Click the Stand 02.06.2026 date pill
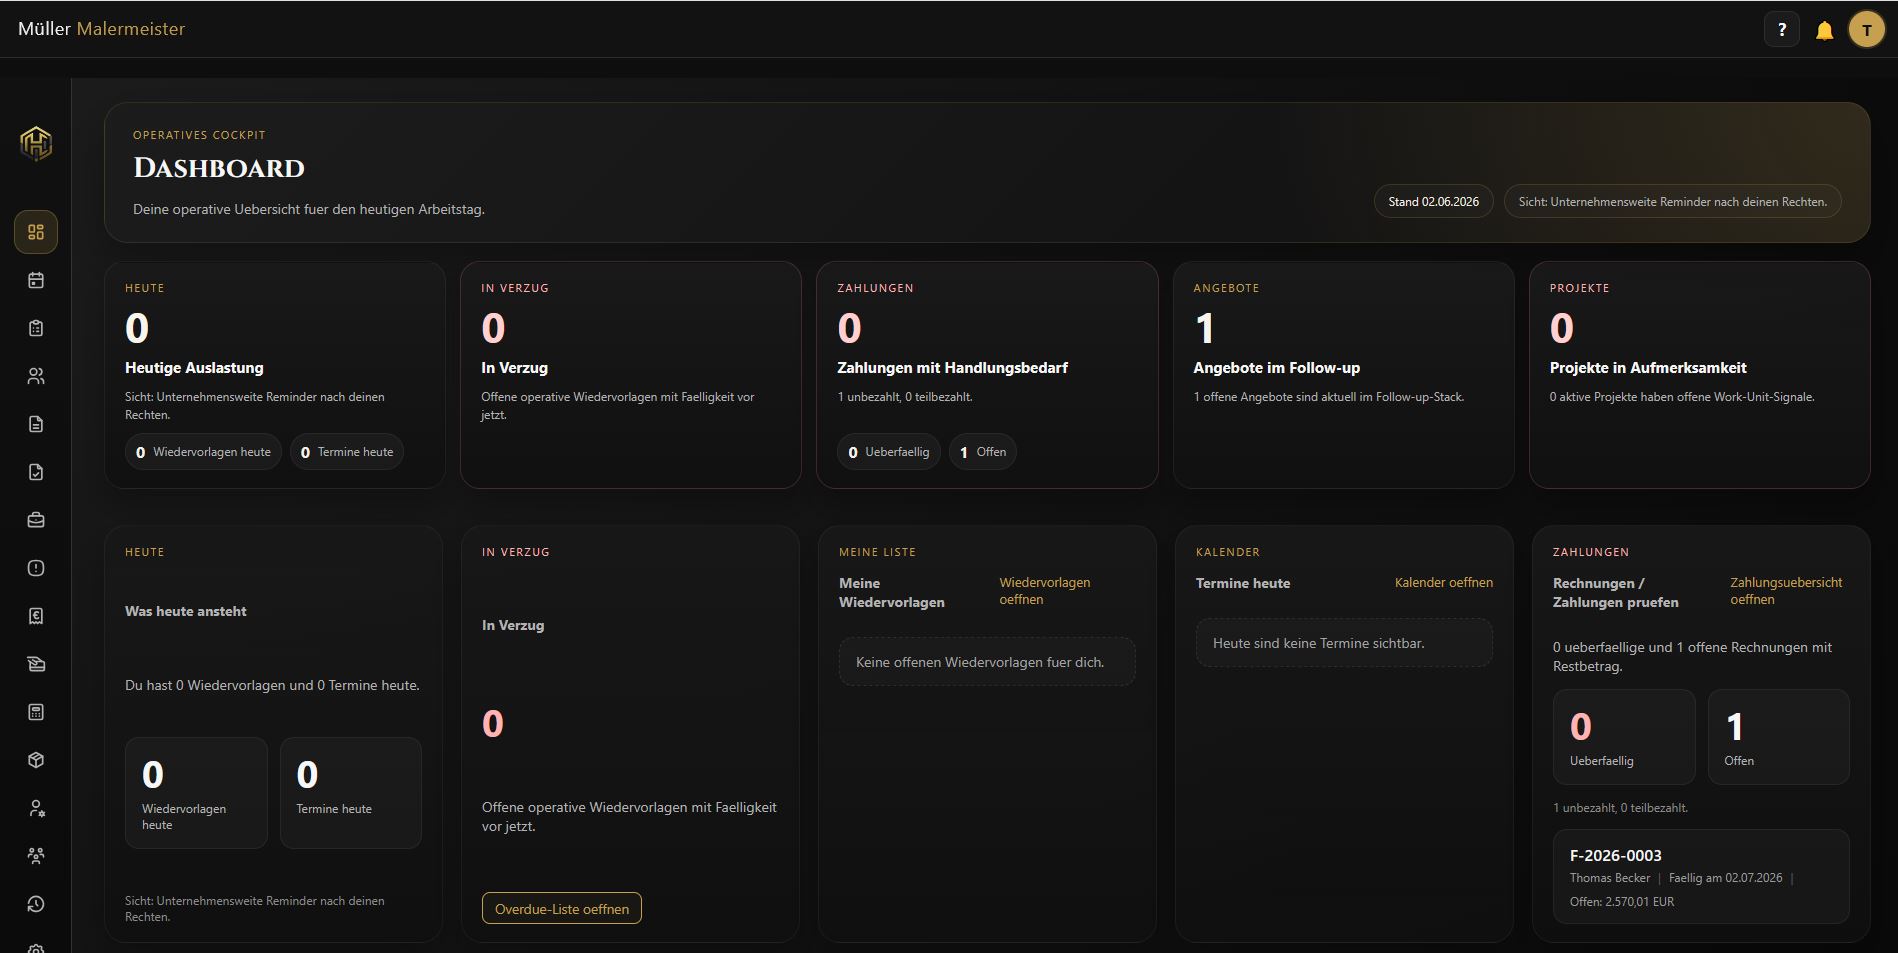This screenshot has width=1898, height=953. 1433,201
